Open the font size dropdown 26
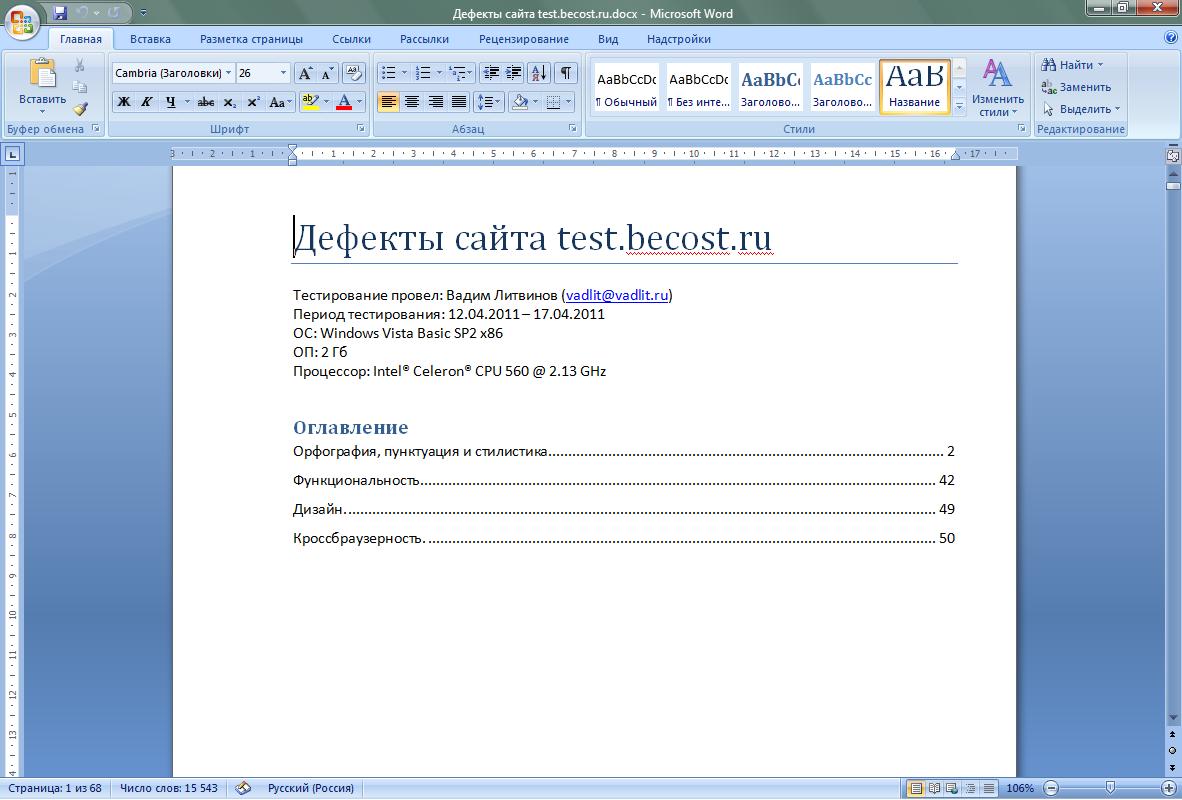The width and height of the screenshot is (1182, 800). coord(283,73)
